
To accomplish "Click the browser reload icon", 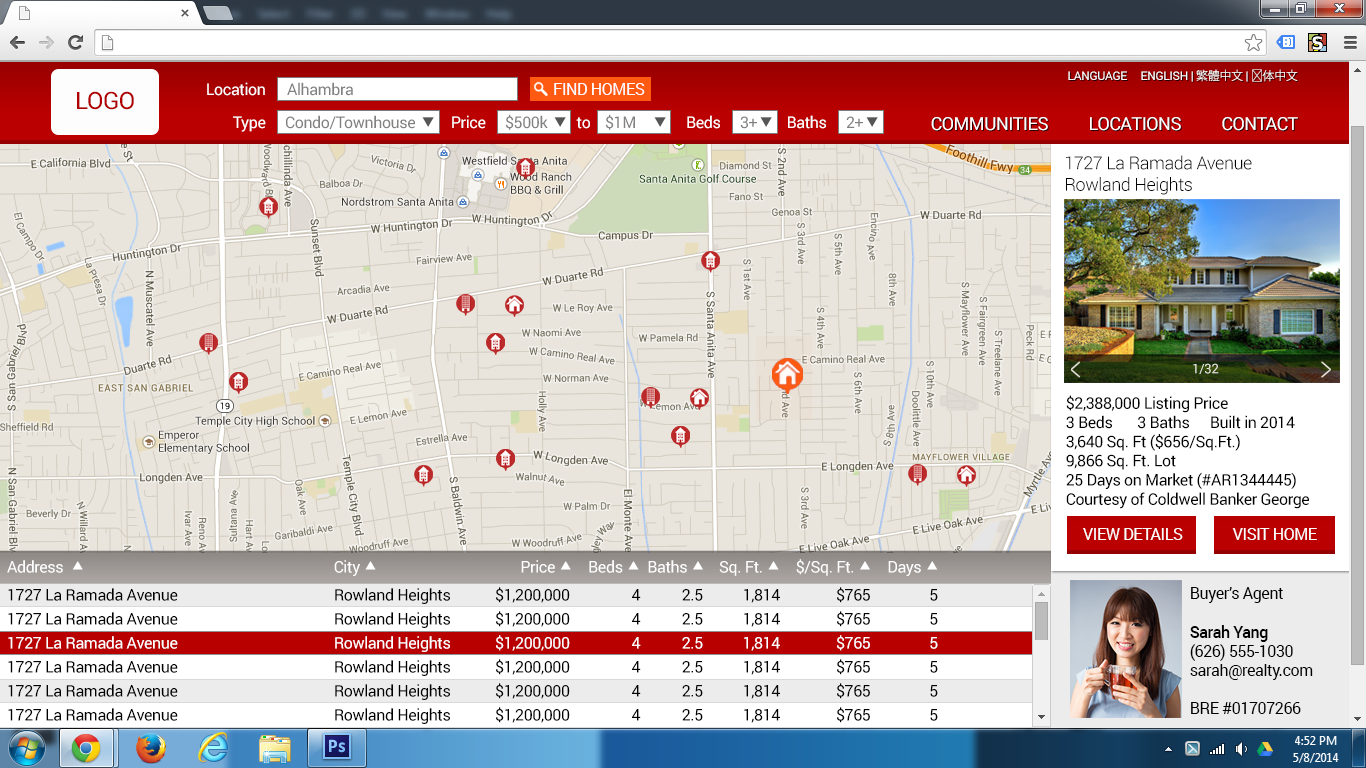I will coord(75,42).
